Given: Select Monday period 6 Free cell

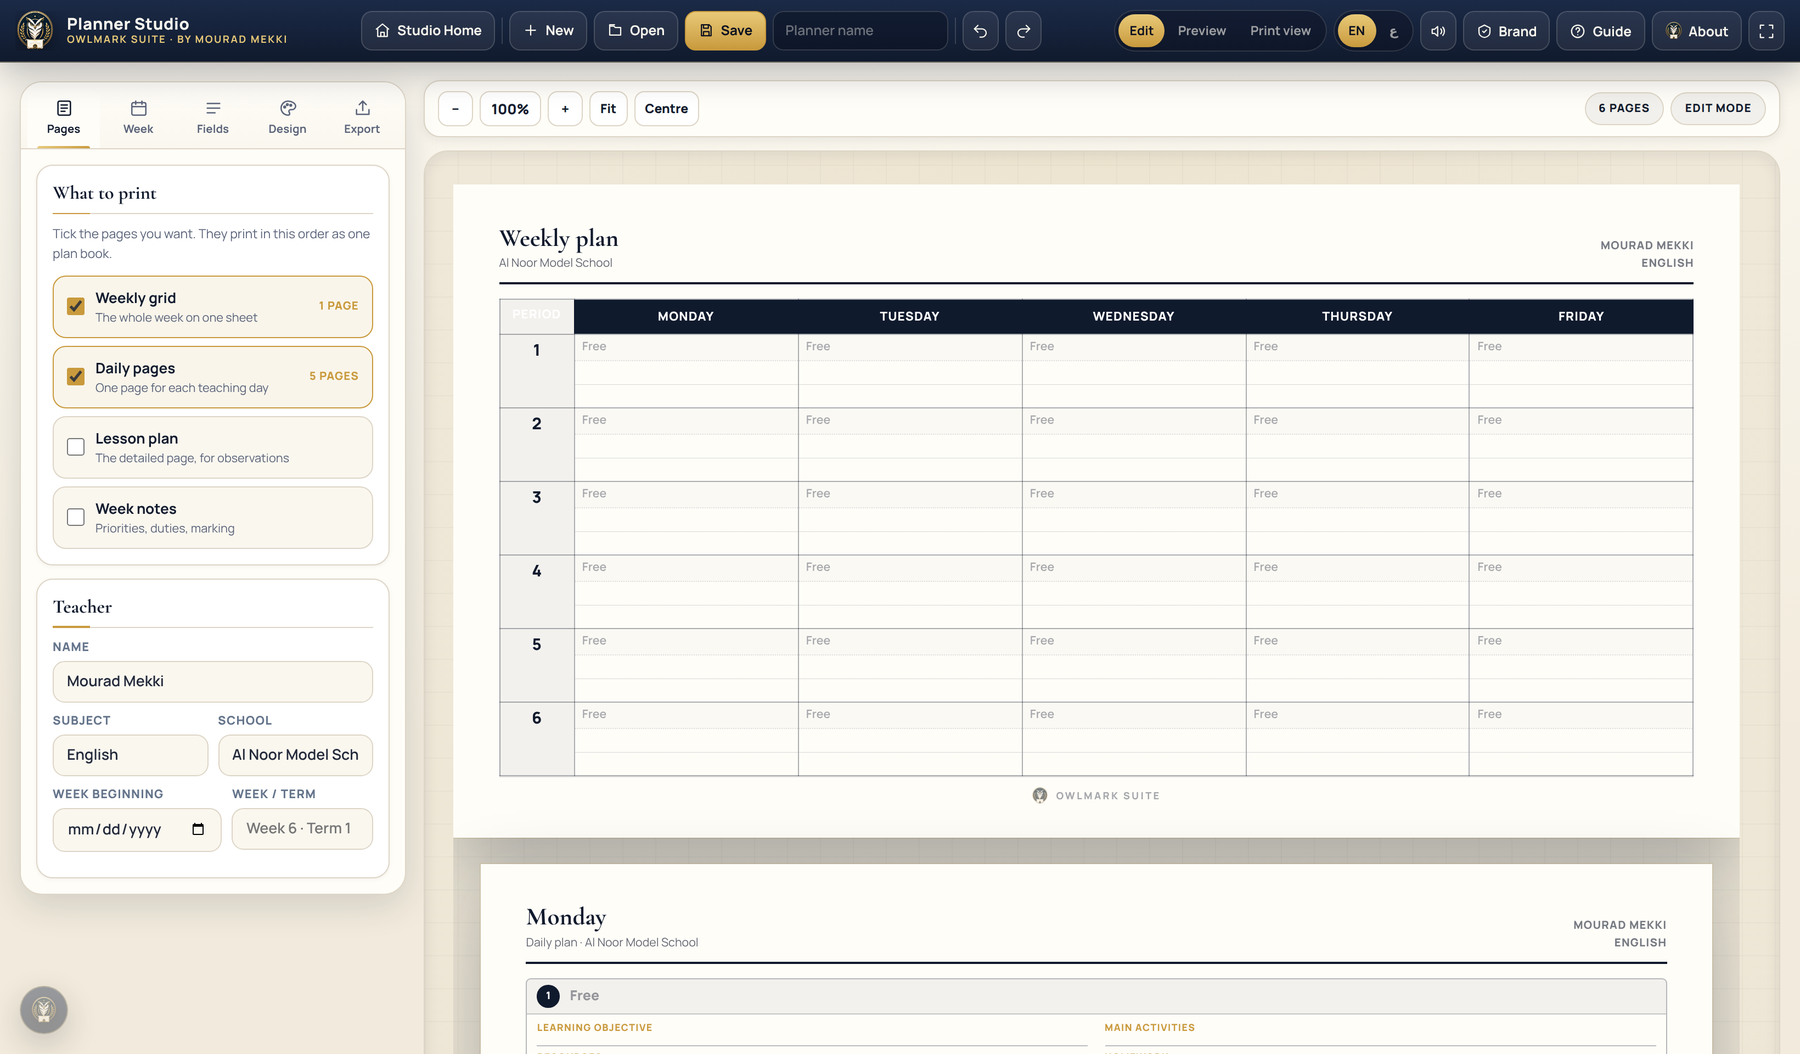Looking at the screenshot, I should click(686, 739).
